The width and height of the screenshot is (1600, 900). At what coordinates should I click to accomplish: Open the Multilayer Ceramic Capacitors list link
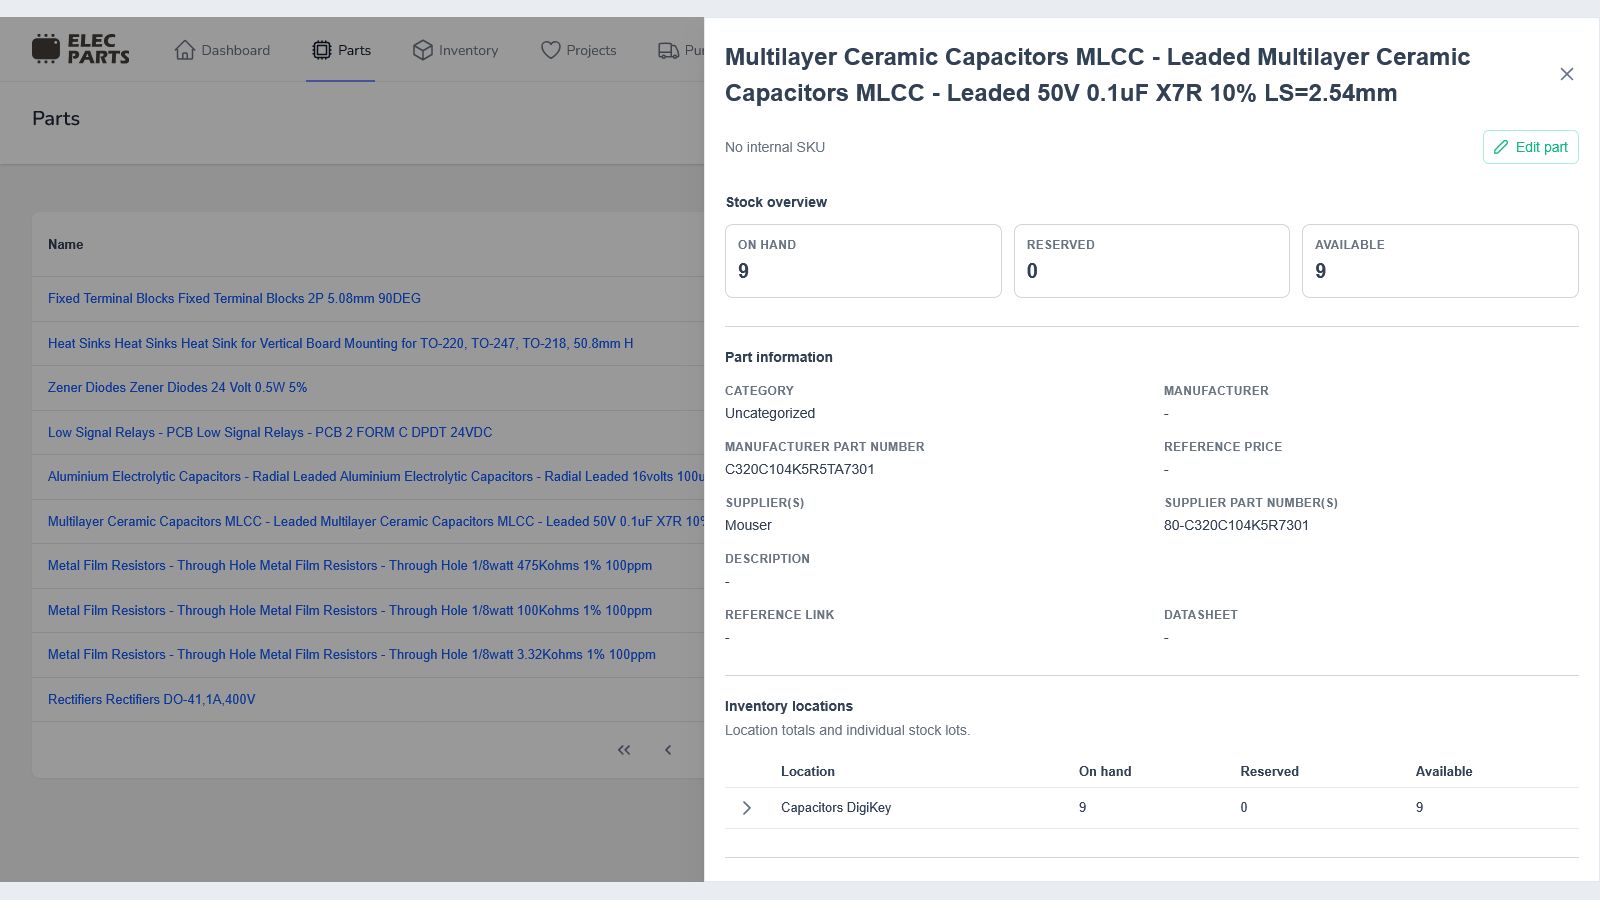click(x=376, y=521)
